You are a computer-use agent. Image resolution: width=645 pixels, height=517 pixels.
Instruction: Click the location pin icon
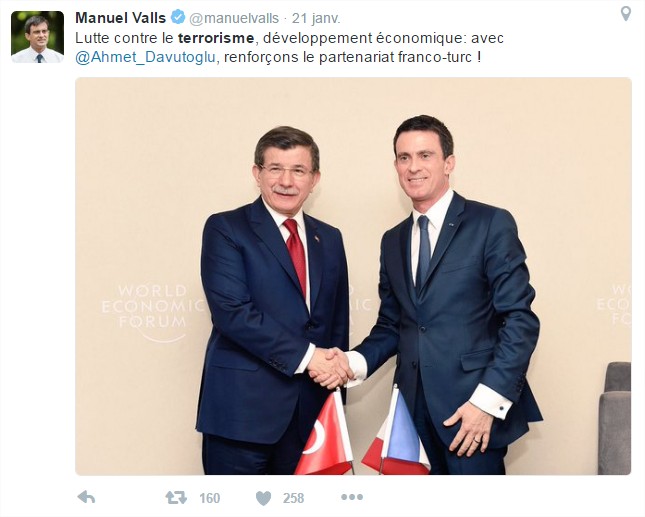pyautogui.click(x=626, y=14)
